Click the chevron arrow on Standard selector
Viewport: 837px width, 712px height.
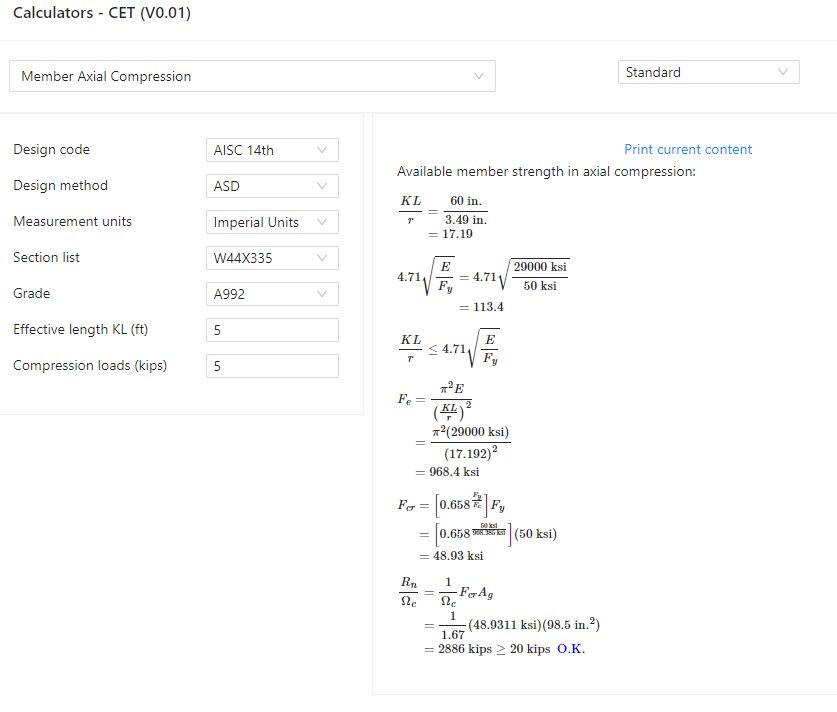(x=783, y=72)
